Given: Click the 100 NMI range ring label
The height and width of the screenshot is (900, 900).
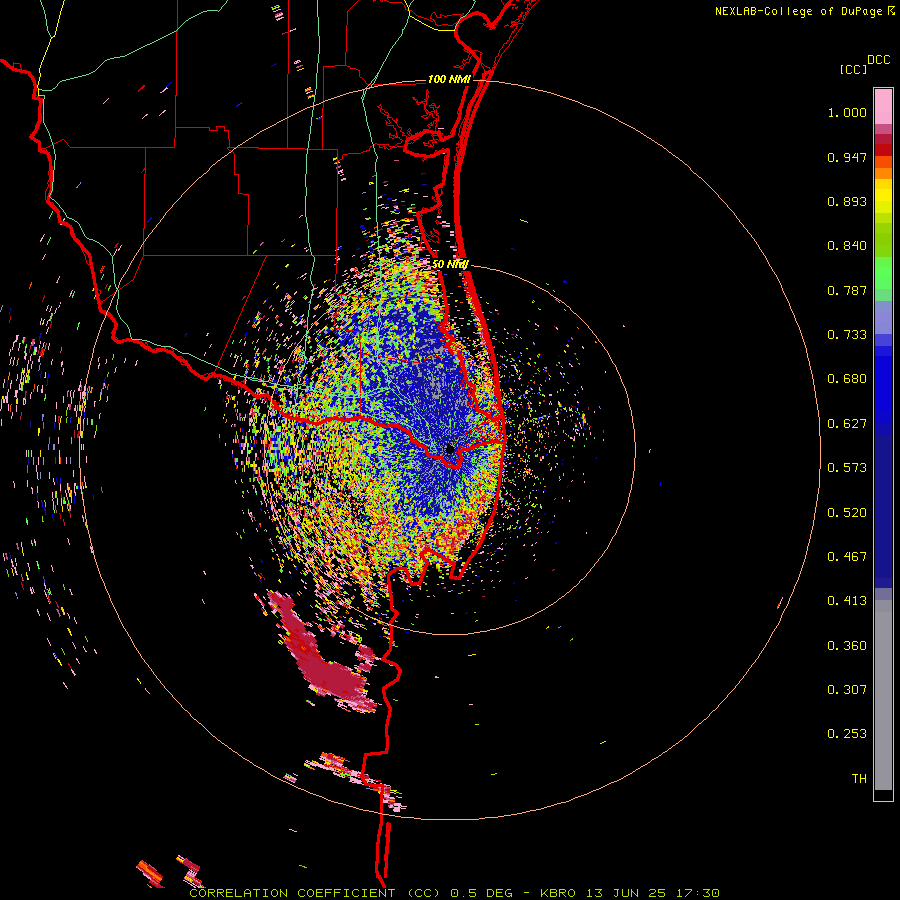Looking at the screenshot, I should tap(449, 79).
